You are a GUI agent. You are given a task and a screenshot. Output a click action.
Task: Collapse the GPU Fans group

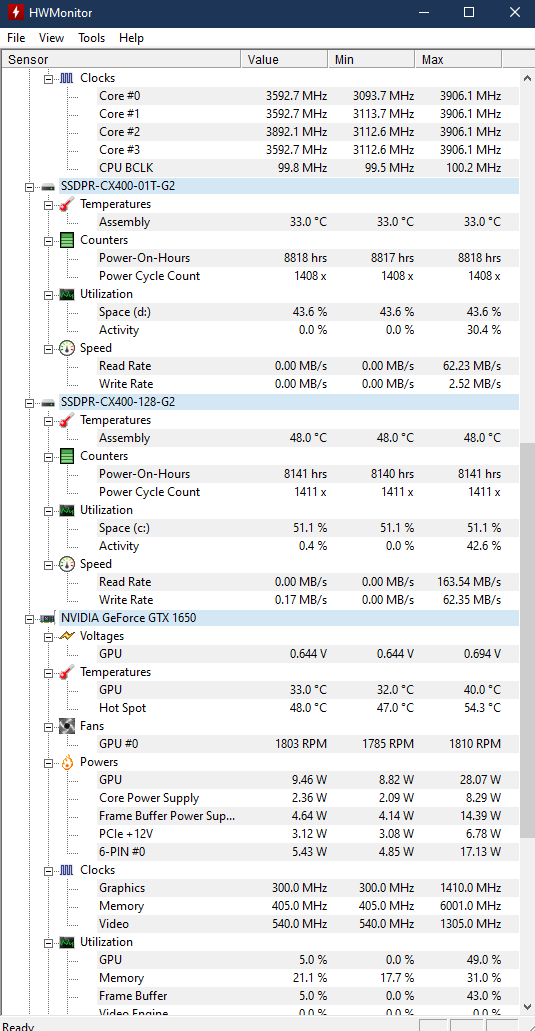[48, 727]
